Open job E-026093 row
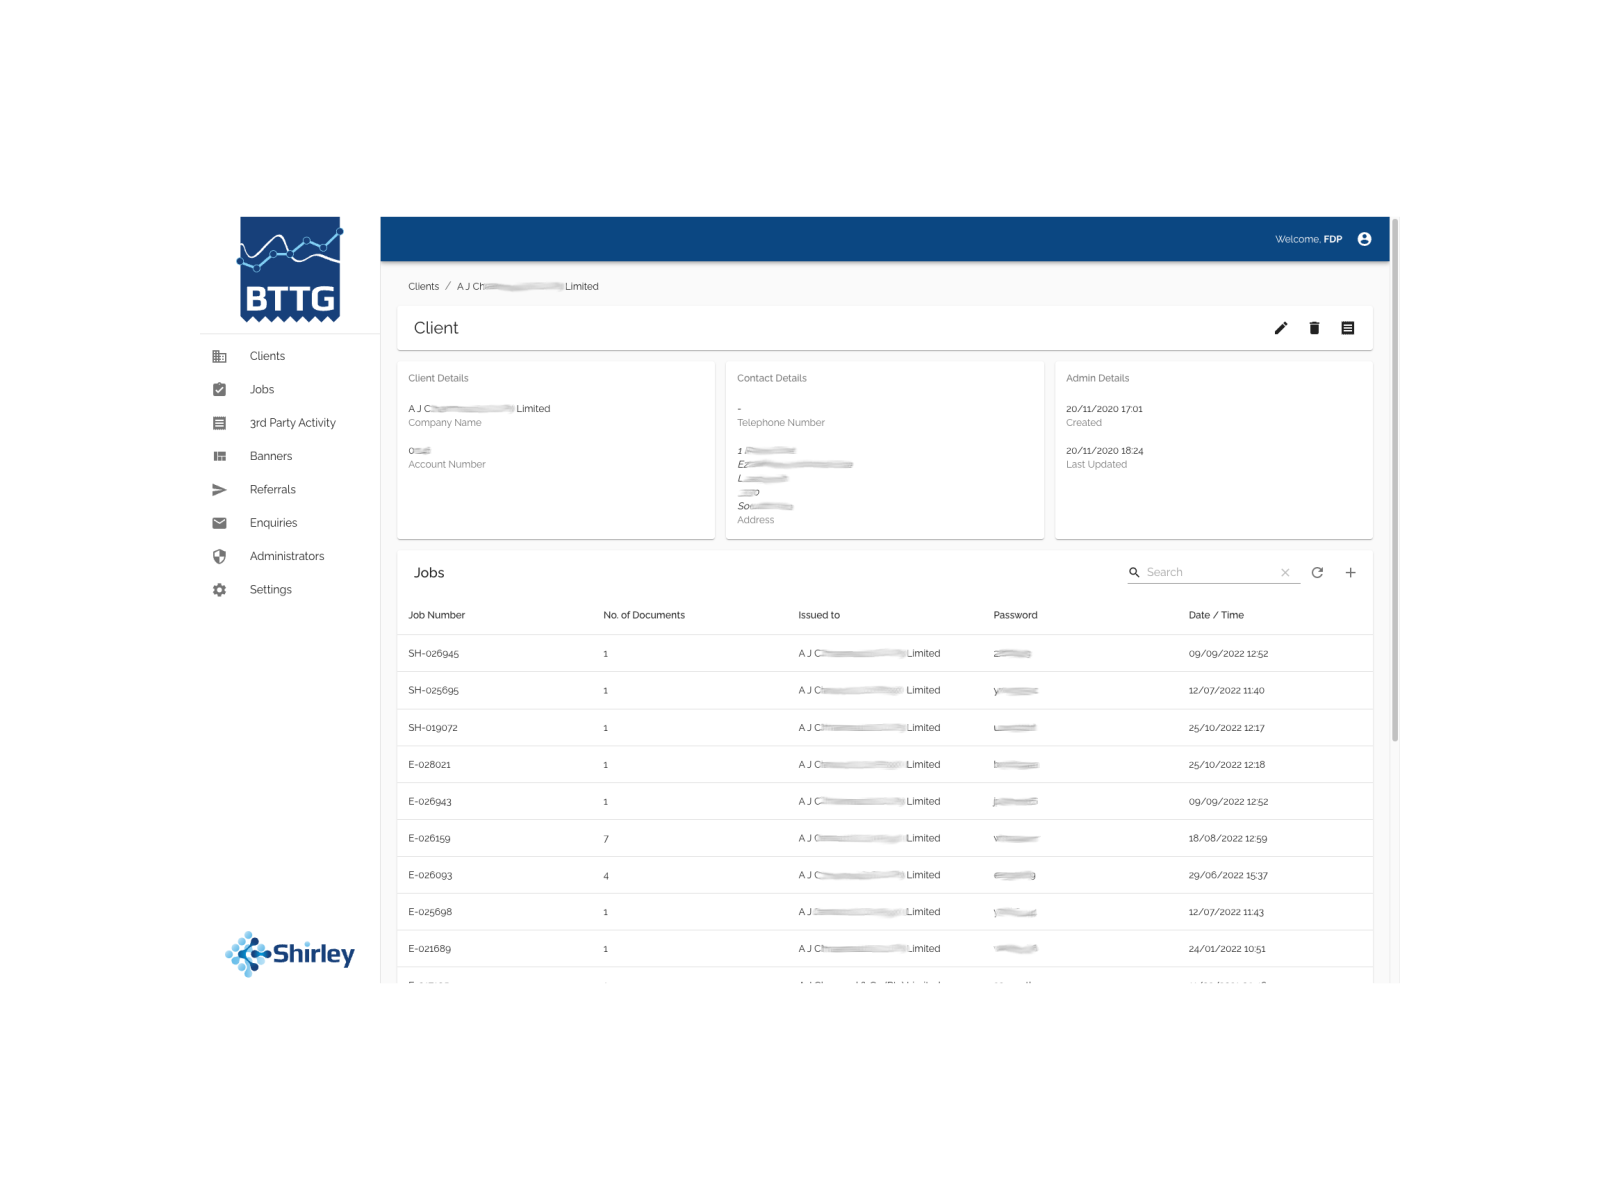 point(885,876)
